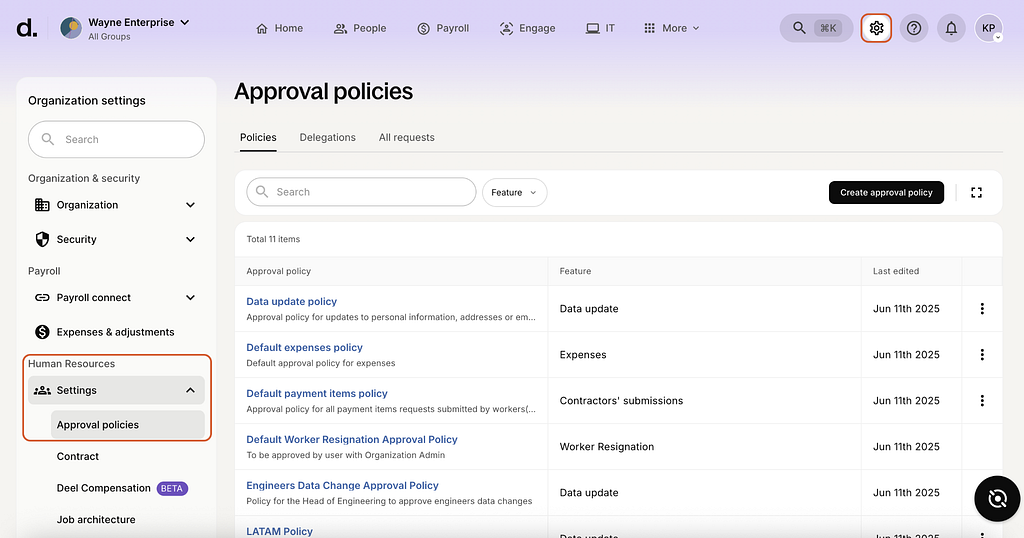Expand the More navigation menu

pyautogui.click(x=671, y=28)
